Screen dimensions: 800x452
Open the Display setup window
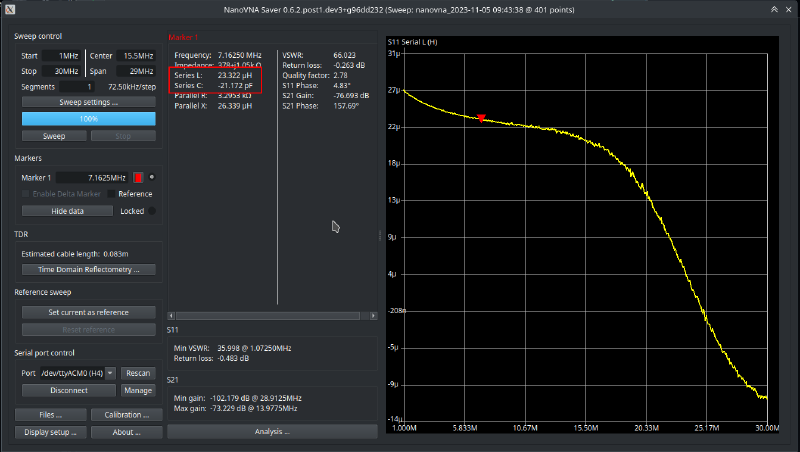[50, 432]
